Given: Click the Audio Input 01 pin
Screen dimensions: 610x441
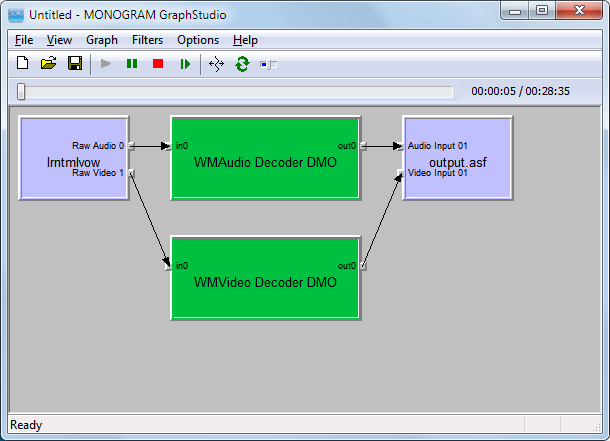Looking at the screenshot, I should tap(400, 146).
